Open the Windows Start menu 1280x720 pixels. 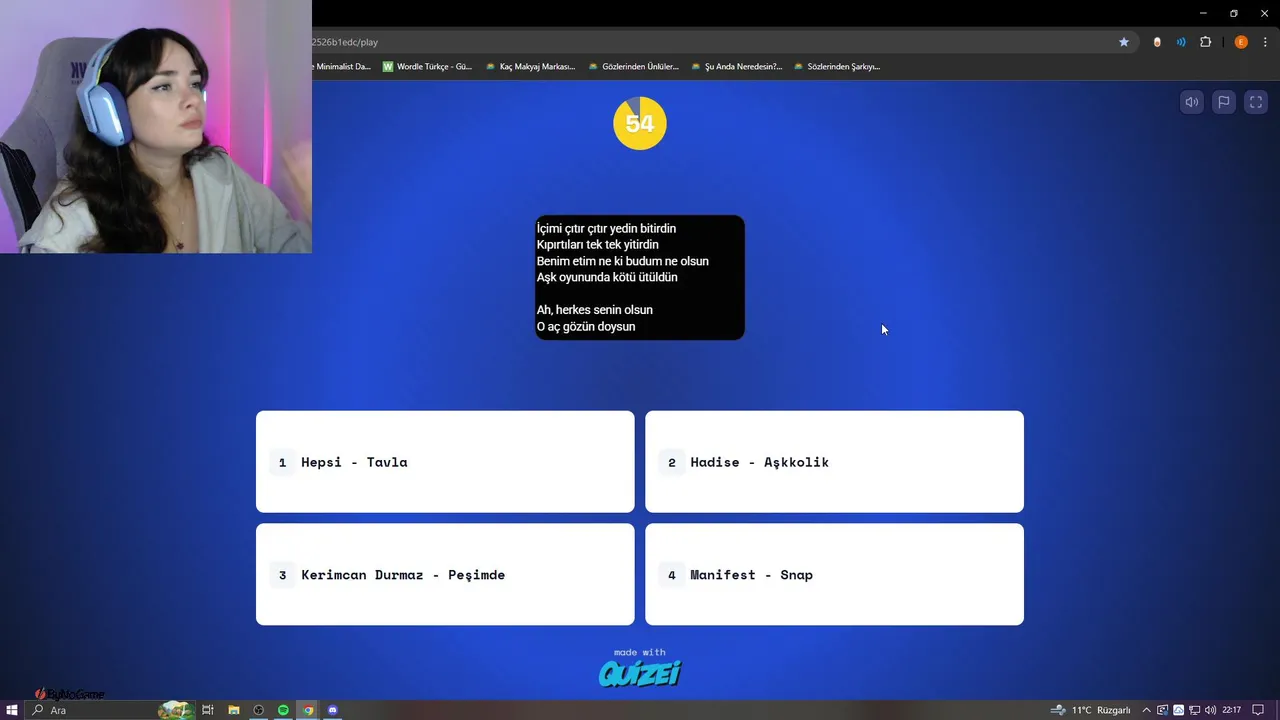(x=11, y=710)
